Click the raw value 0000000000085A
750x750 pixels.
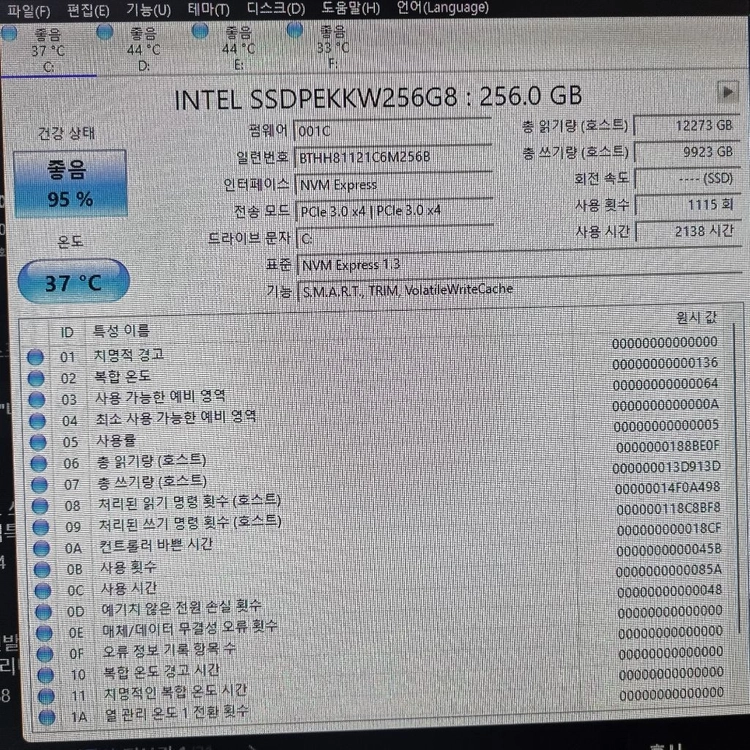pyautogui.click(x=669, y=571)
